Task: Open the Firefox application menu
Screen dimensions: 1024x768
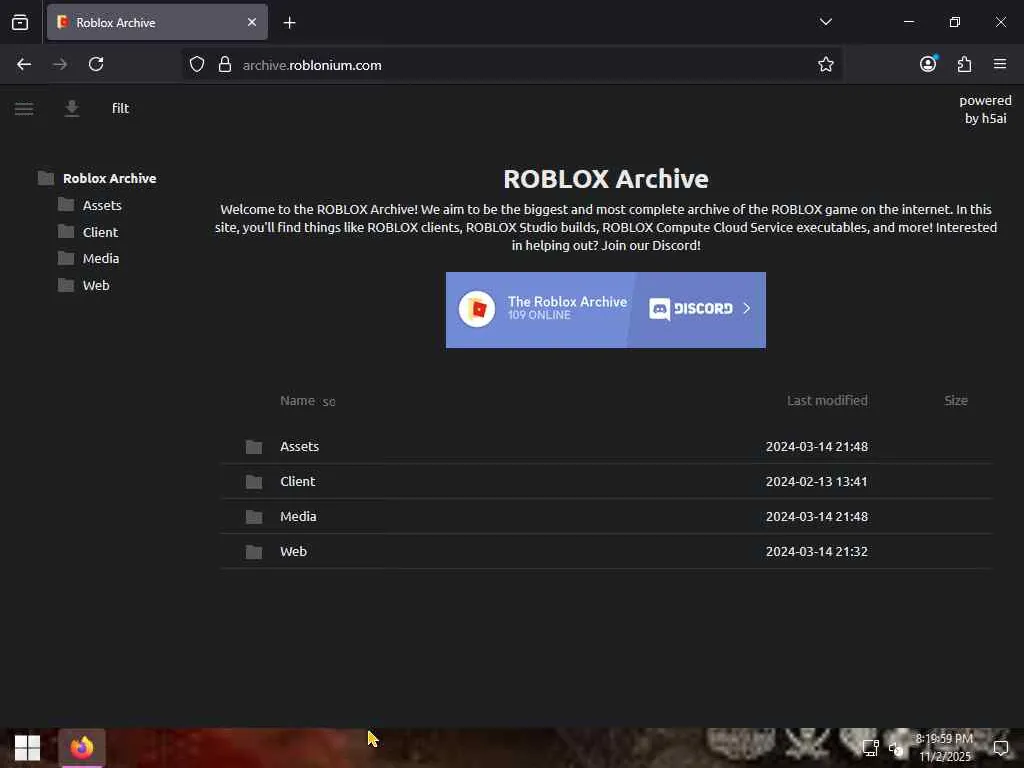Action: (x=1000, y=63)
